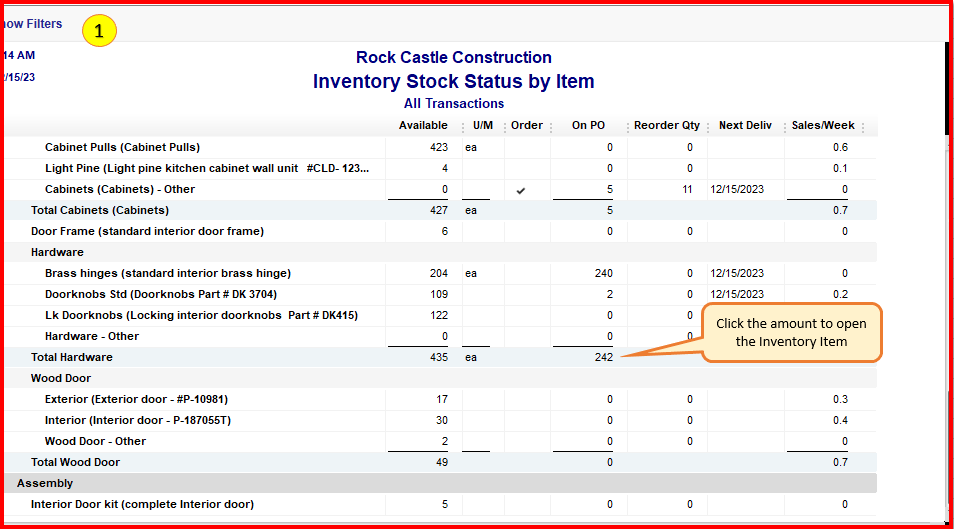The height and width of the screenshot is (529, 954).
Task: Select the Available column header
Action: tap(423, 125)
